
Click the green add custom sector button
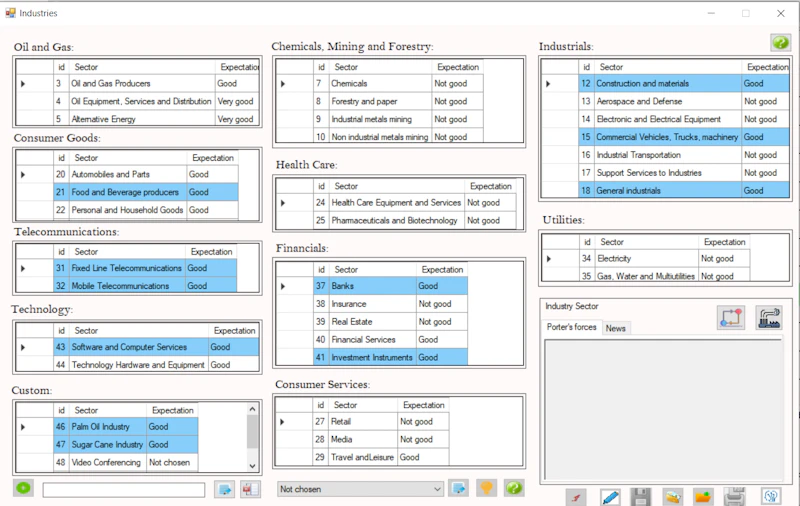pos(23,488)
